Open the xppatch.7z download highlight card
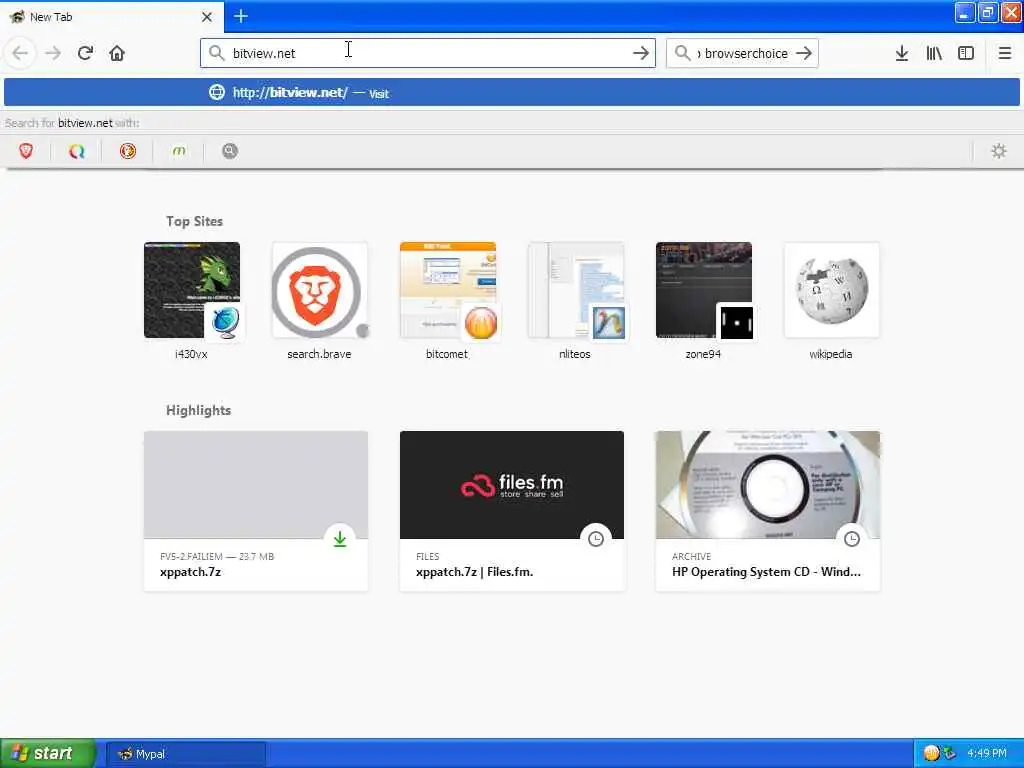The height and width of the screenshot is (768, 1024). pos(255,511)
